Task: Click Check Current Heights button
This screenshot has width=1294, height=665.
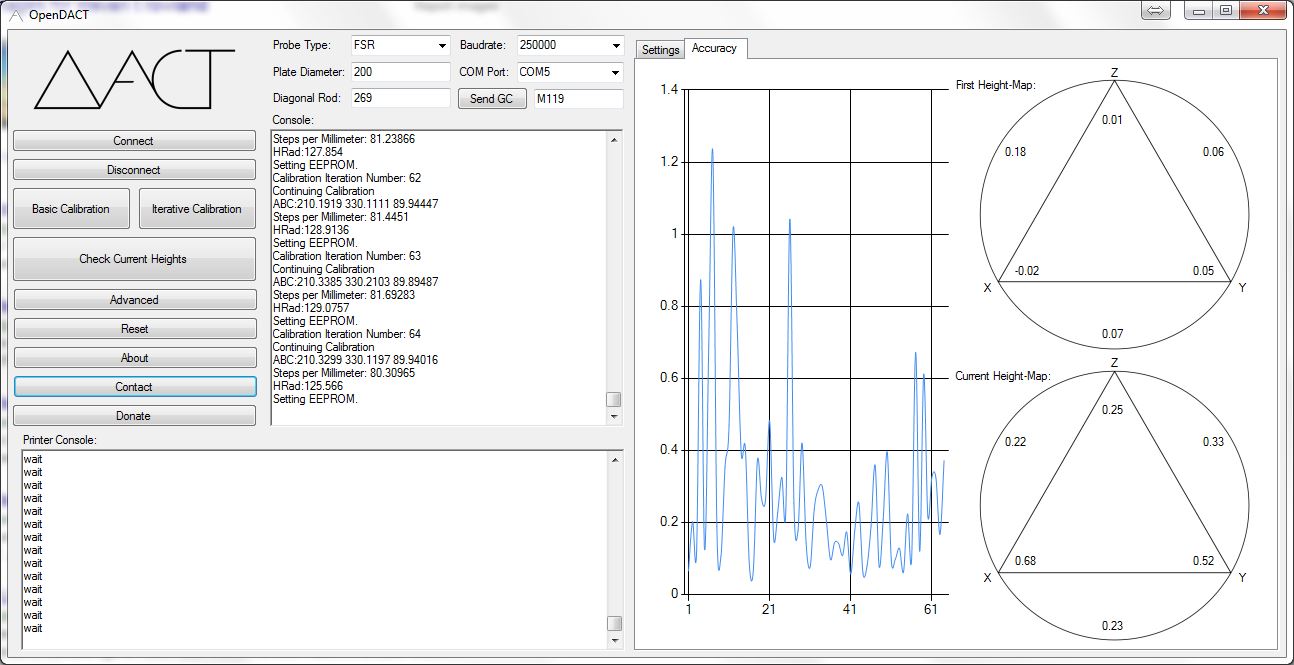Action: 134,259
